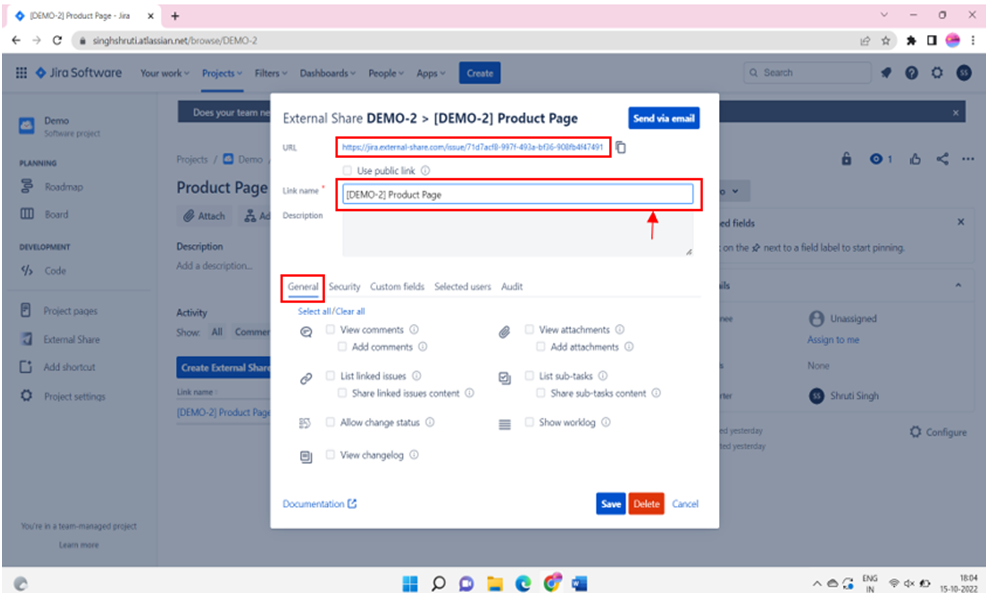Click the Select all link
Image resolution: width=988 pixels, height=595 pixels.
click(x=314, y=311)
